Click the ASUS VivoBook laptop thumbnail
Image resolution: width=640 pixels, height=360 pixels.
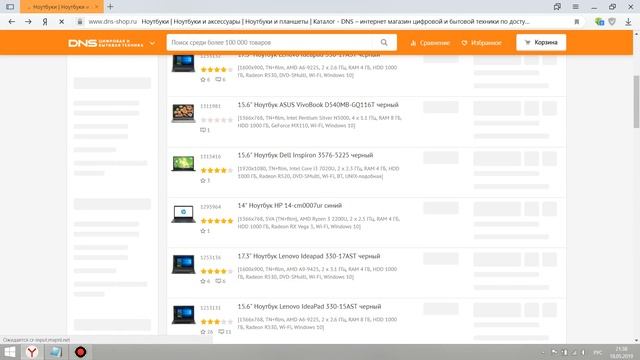click(x=183, y=113)
